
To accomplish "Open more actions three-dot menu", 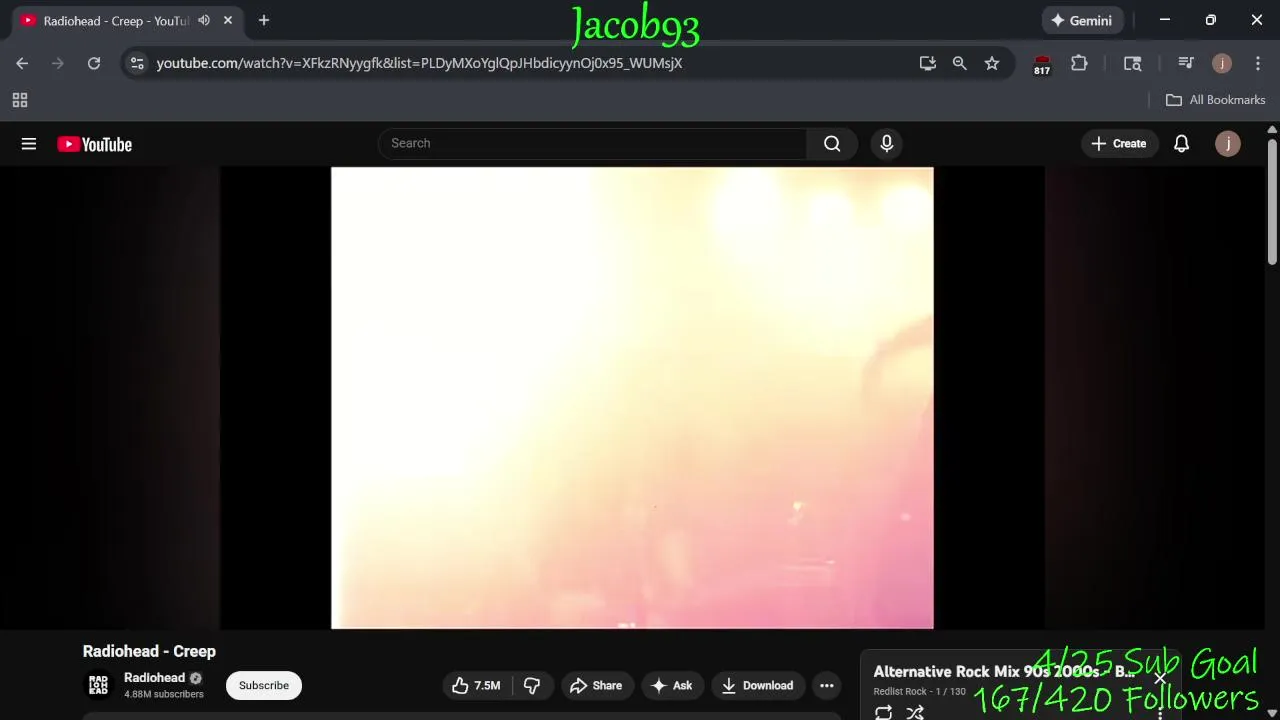I will 827,685.
